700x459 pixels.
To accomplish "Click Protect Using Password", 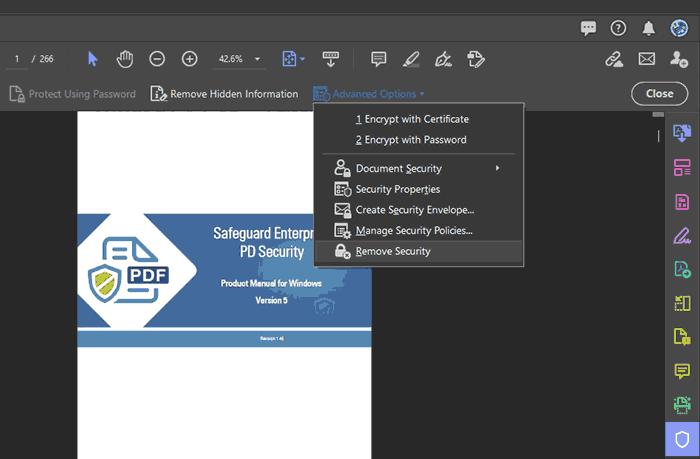I will [x=73, y=94].
